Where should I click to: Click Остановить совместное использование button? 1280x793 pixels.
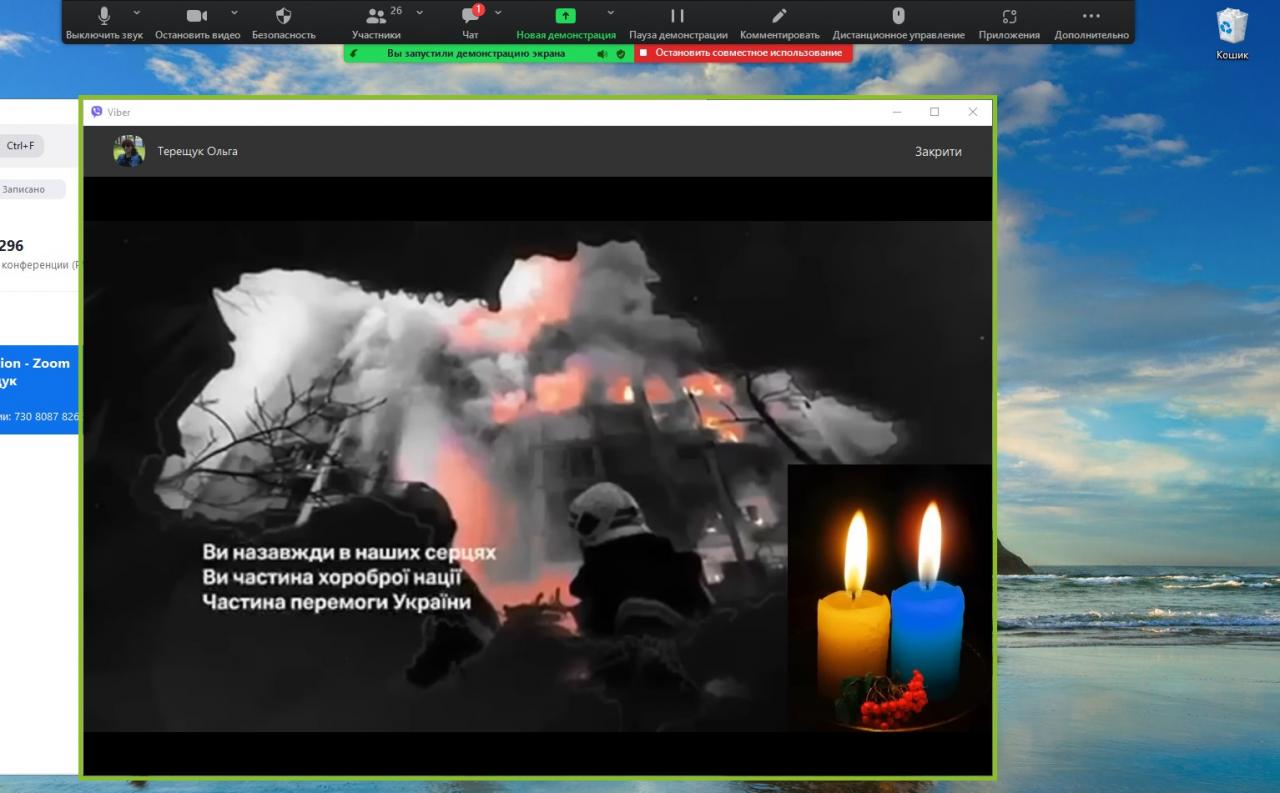tap(743, 53)
